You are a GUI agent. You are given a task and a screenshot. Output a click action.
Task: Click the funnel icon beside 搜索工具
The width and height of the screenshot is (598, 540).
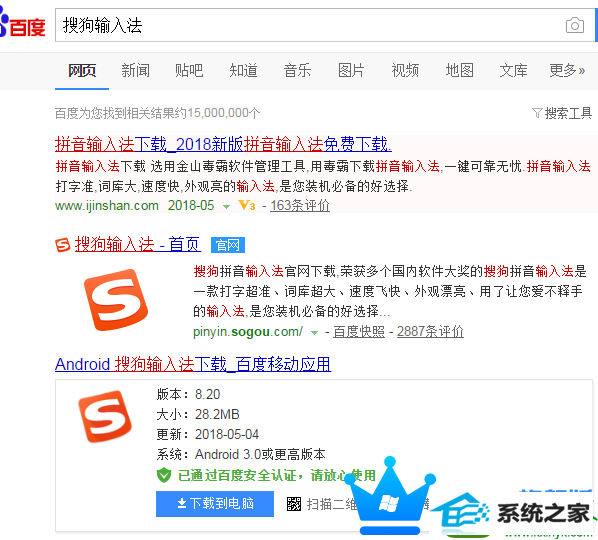point(537,113)
